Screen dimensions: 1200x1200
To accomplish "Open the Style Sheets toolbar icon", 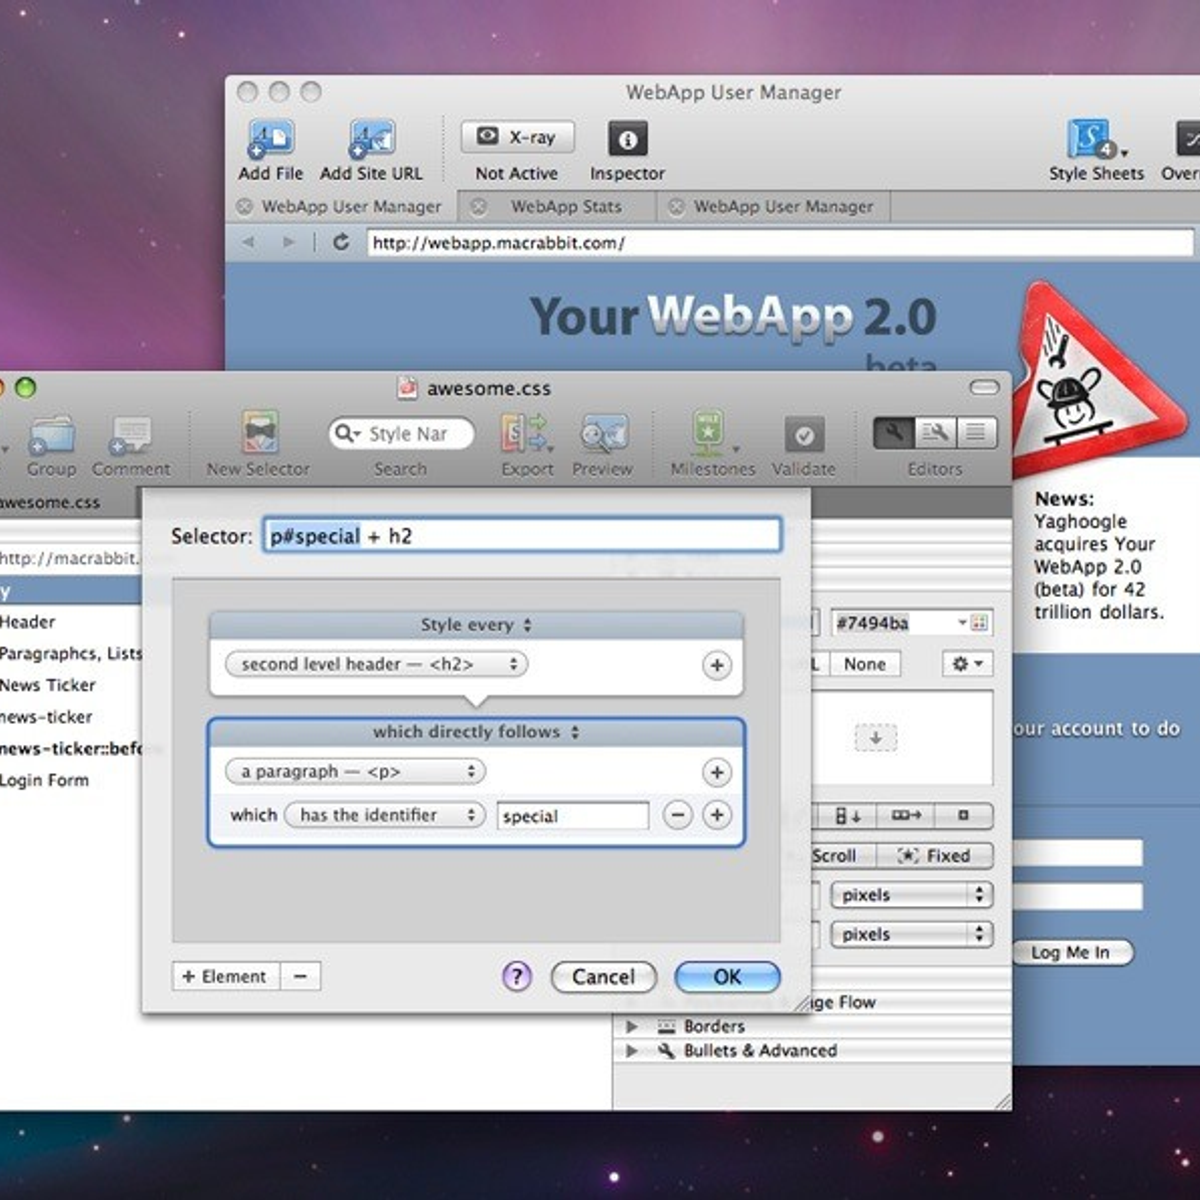I will 1091,139.
